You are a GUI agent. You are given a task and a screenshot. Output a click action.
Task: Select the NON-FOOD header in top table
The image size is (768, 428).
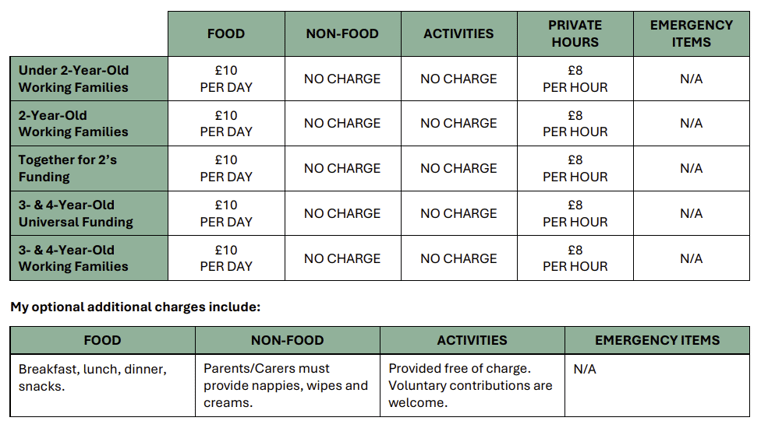[x=342, y=34]
